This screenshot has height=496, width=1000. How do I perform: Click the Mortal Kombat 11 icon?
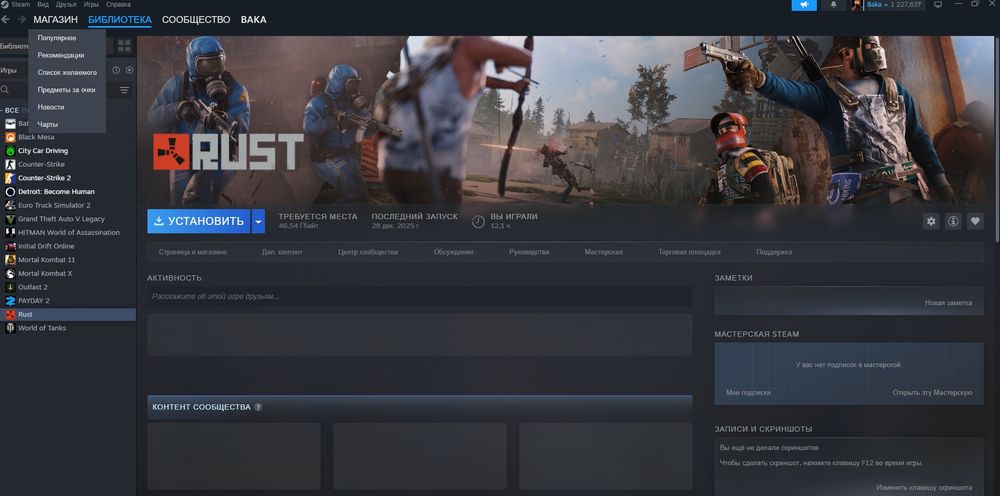[x=10, y=259]
